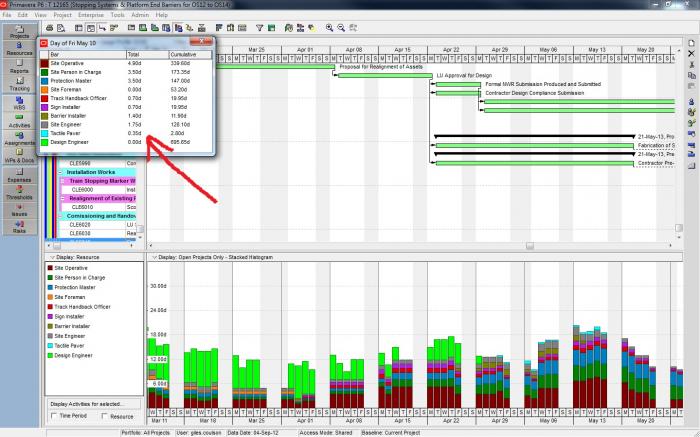This screenshot has width=700, height=437.
Task: Open the Enterprise menu
Action: [x=91, y=15]
